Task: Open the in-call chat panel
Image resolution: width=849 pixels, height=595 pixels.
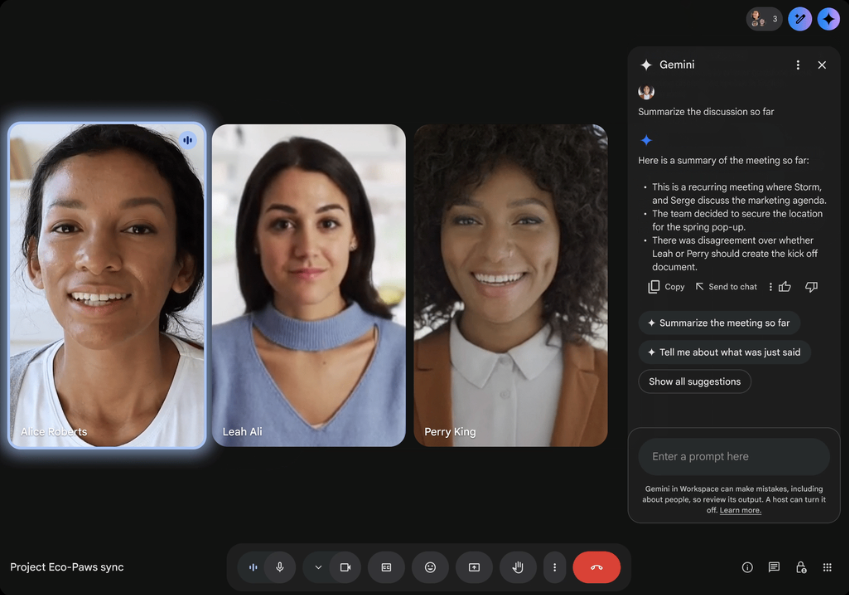Action: pos(774,567)
